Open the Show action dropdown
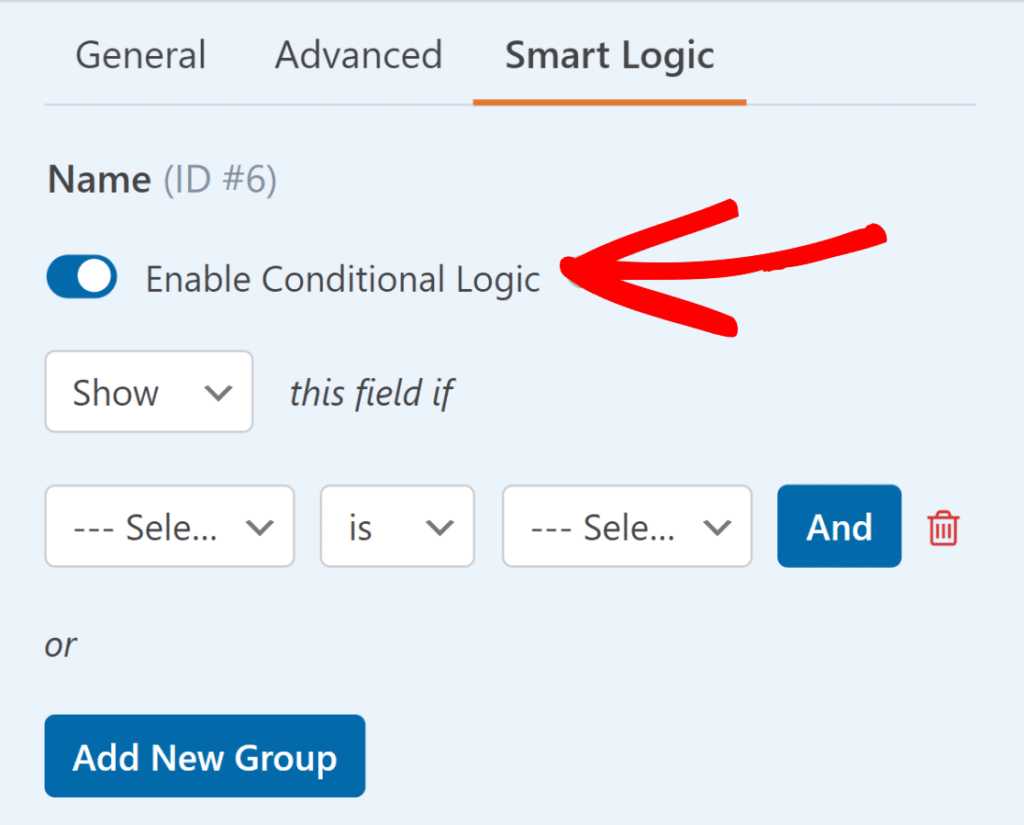 [x=148, y=392]
